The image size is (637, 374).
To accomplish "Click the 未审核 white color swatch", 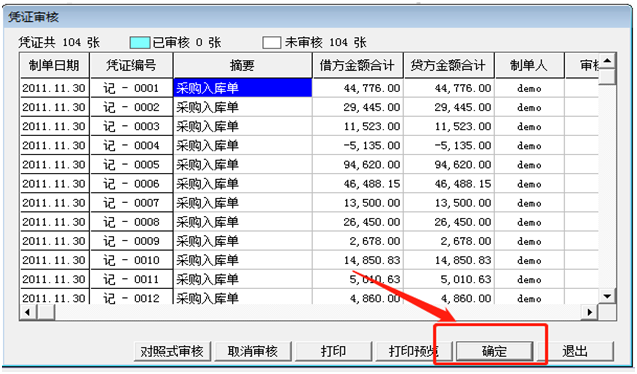I will 271,42.
